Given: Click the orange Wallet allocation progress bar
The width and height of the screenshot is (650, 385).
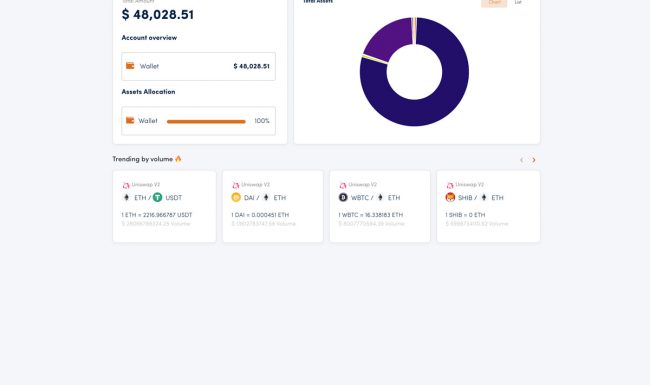Looking at the screenshot, I should click(206, 121).
